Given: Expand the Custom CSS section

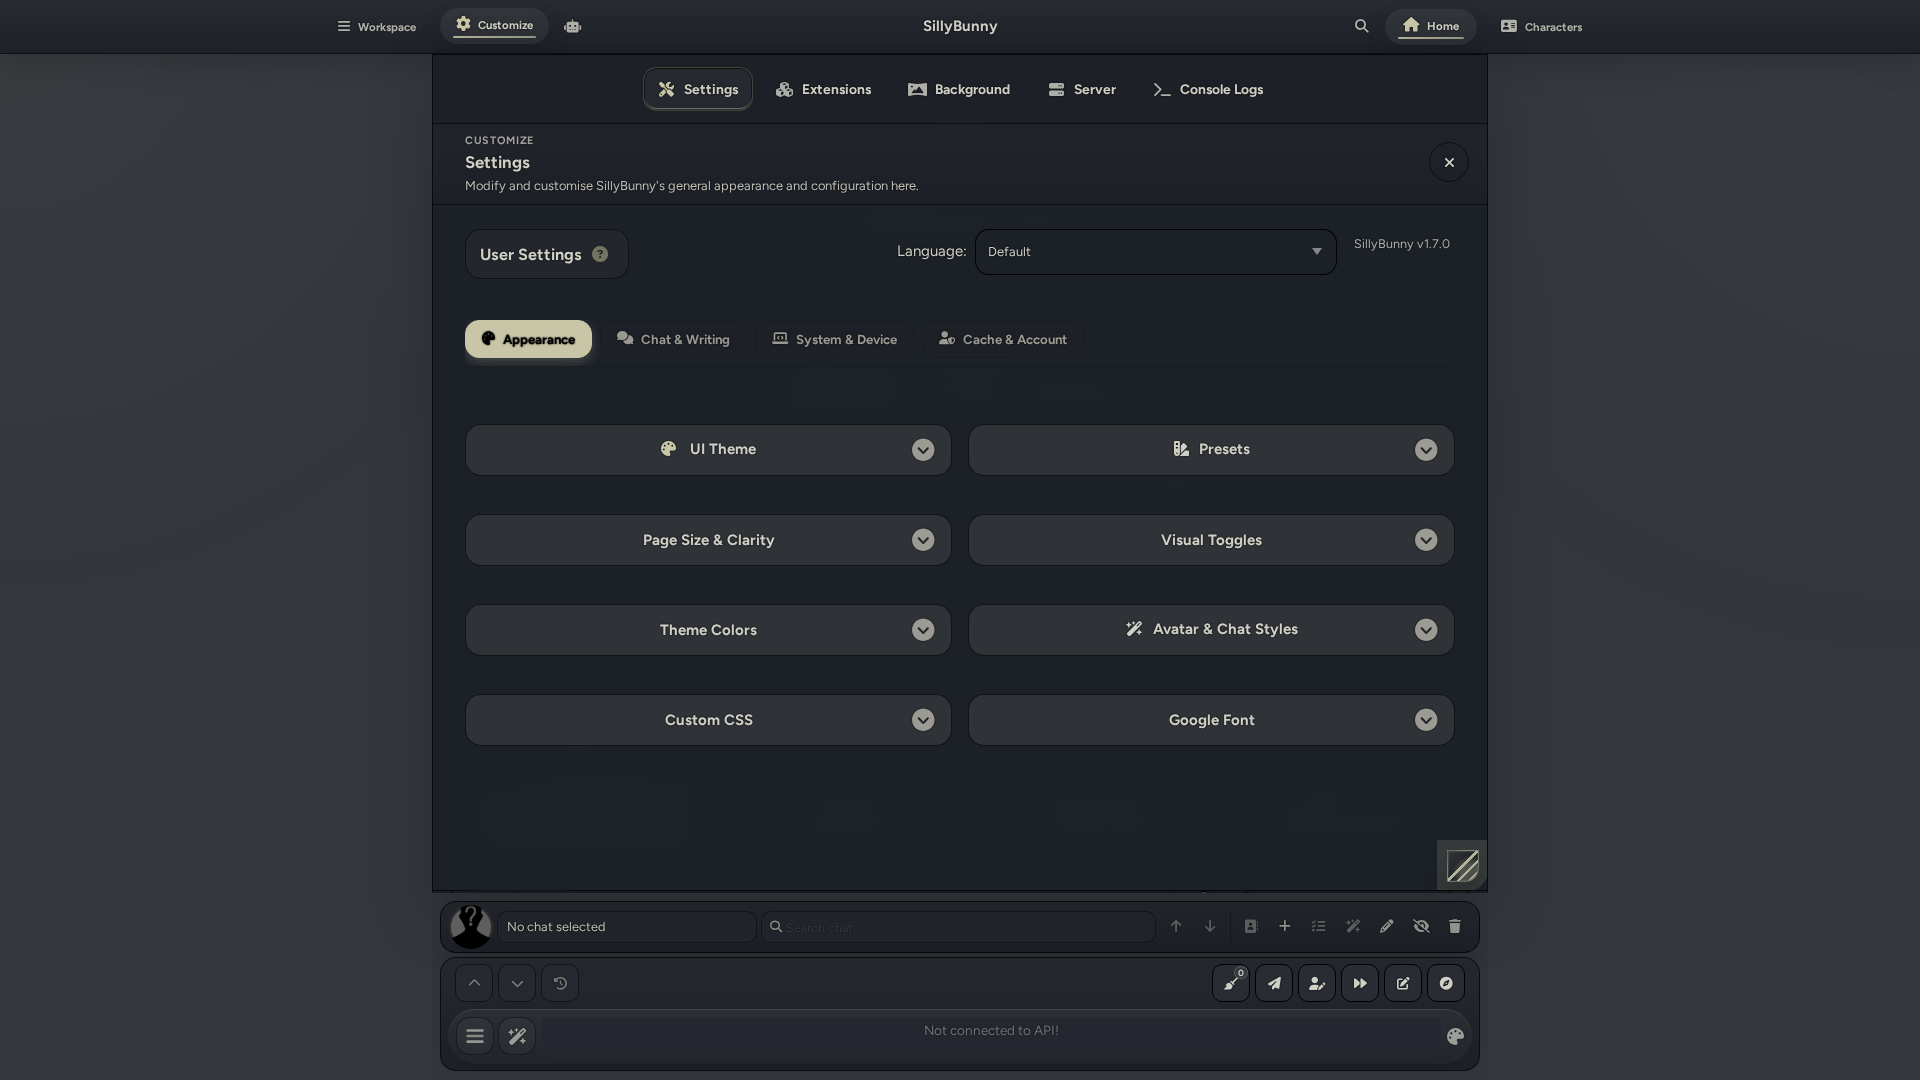Looking at the screenshot, I should 708,720.
